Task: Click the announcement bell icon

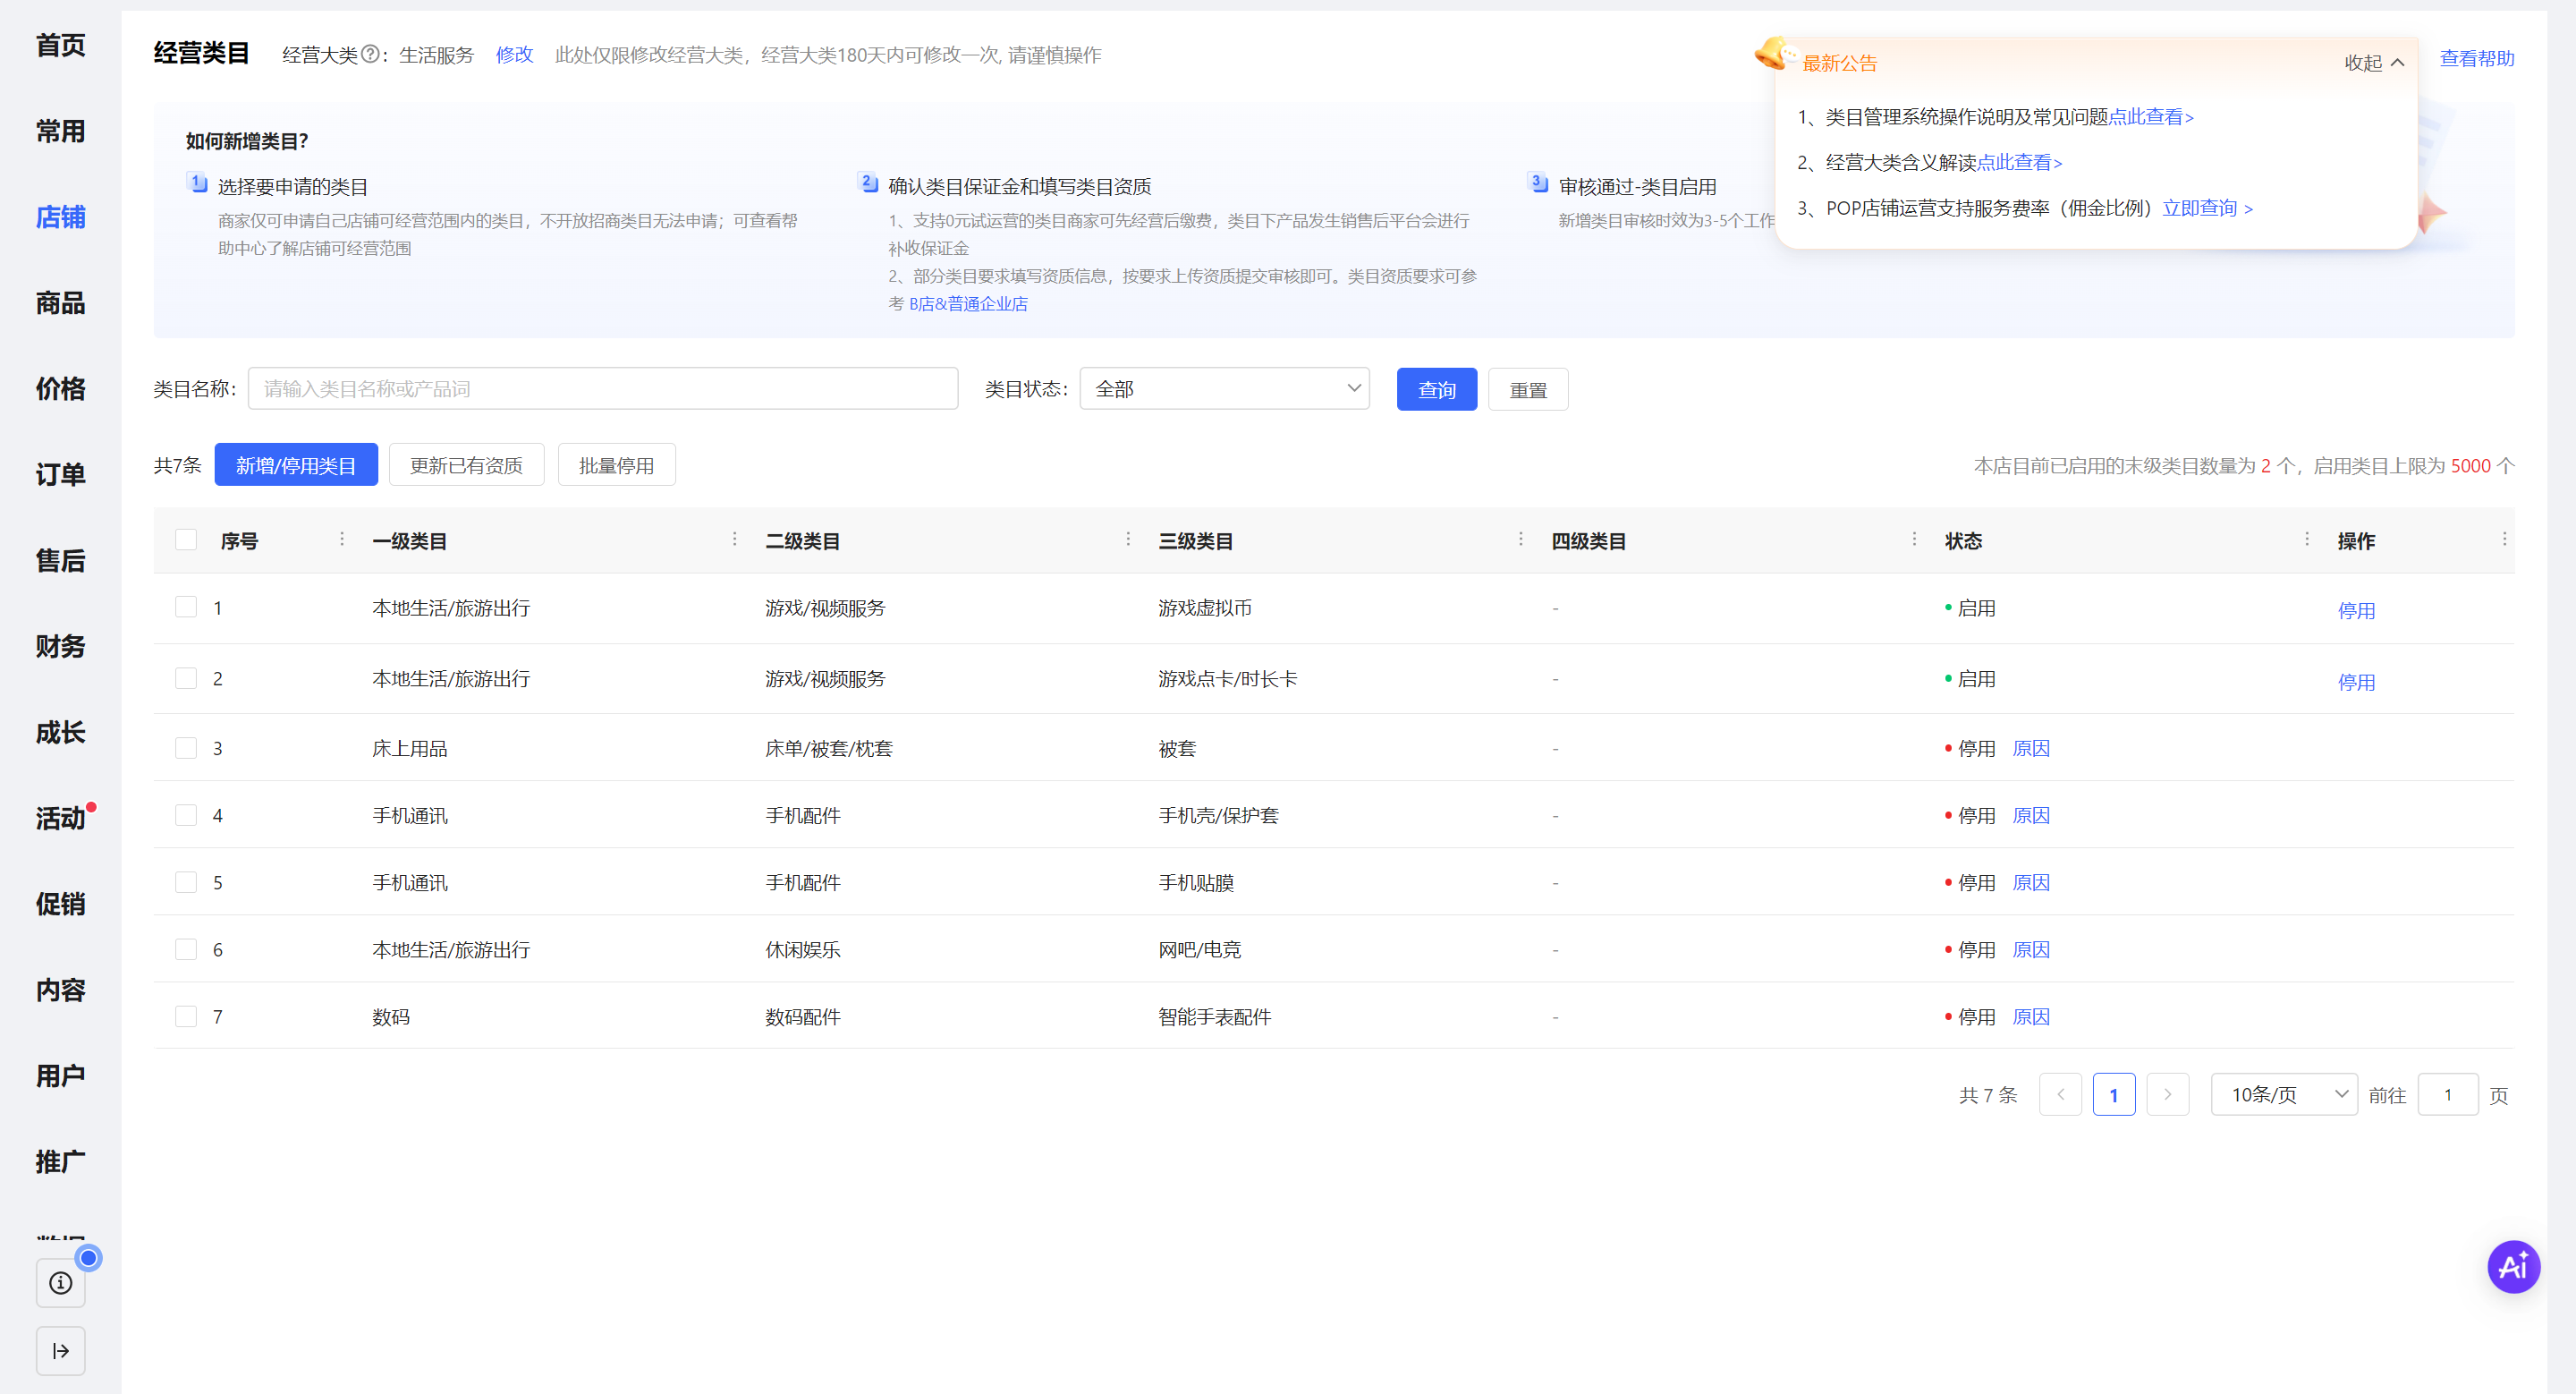Action: click(x=1774, y=53)
